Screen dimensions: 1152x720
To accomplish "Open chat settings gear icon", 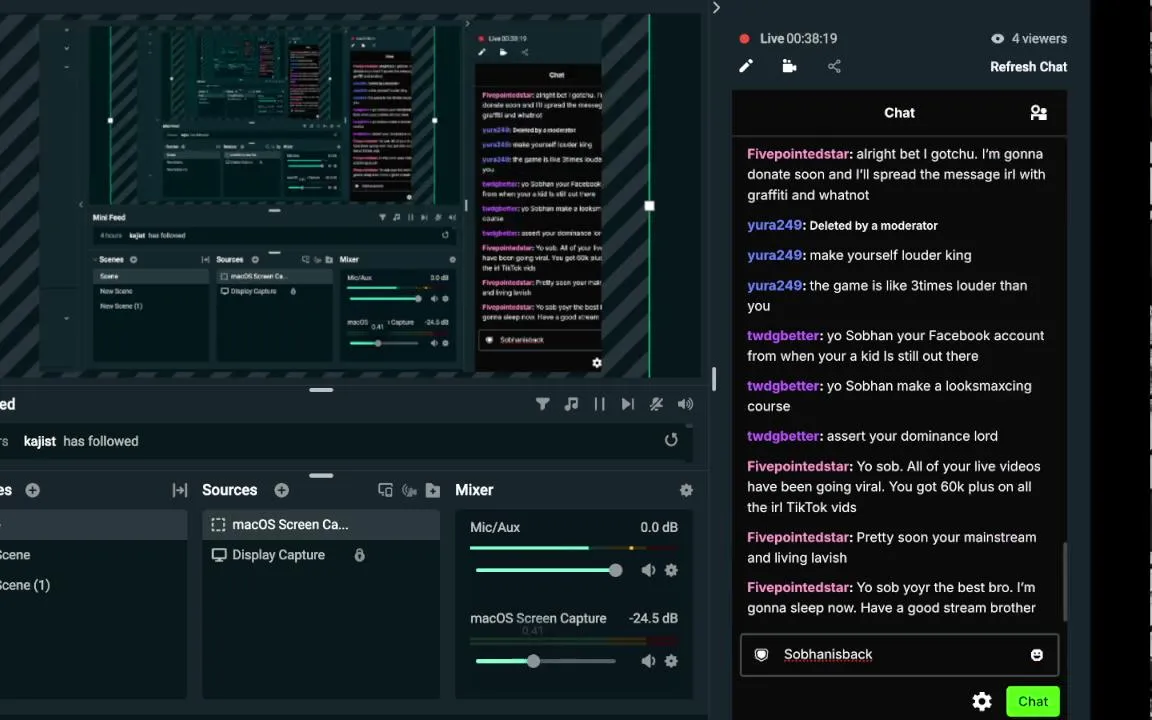I will (982, 702).
